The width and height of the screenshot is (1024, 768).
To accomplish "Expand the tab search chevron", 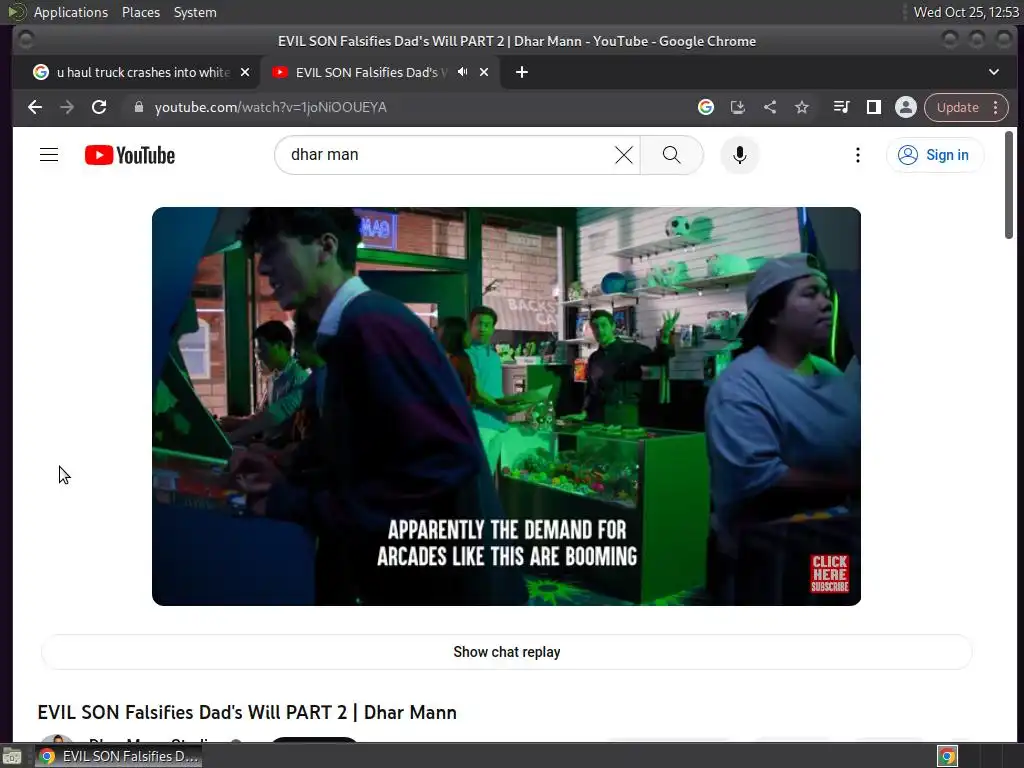I will [x=994, y=72].
